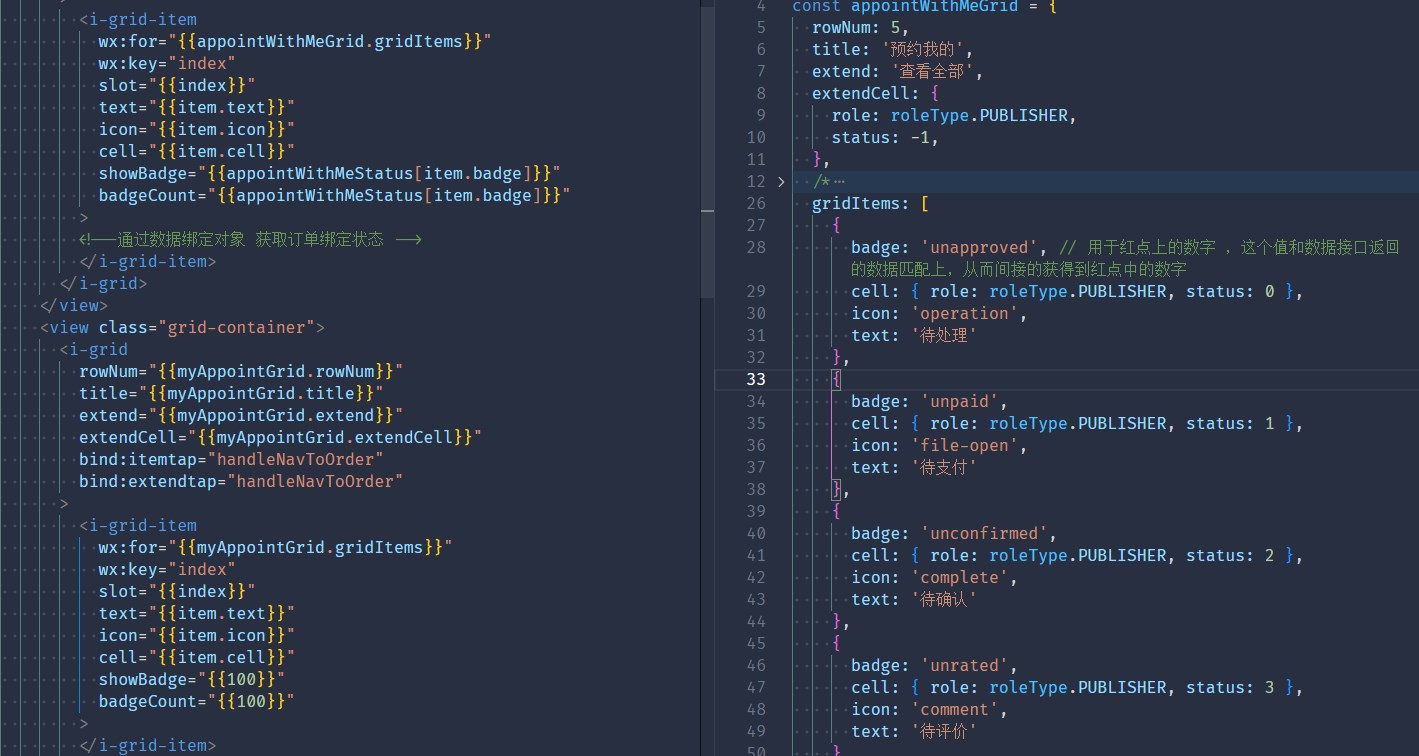Expand the folded comment block at line 12

(x=781, y=181)
